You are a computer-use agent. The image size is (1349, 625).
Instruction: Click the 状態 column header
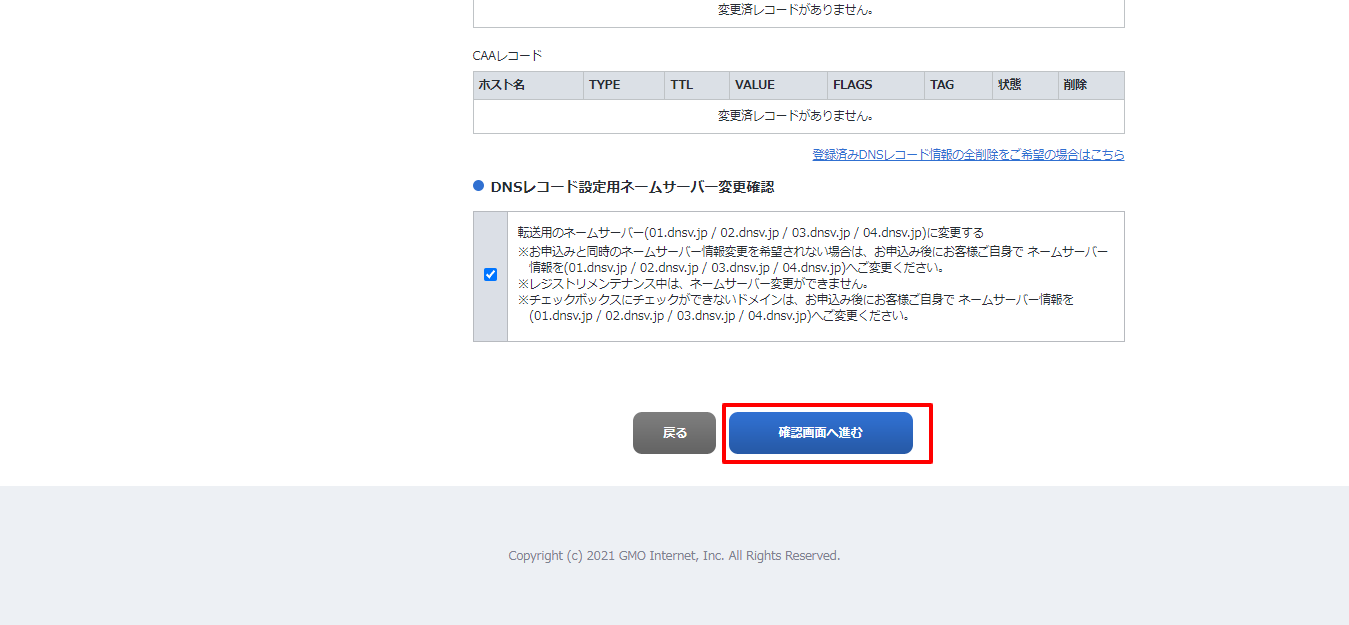pyautogui.click(x=1009, y=85)
